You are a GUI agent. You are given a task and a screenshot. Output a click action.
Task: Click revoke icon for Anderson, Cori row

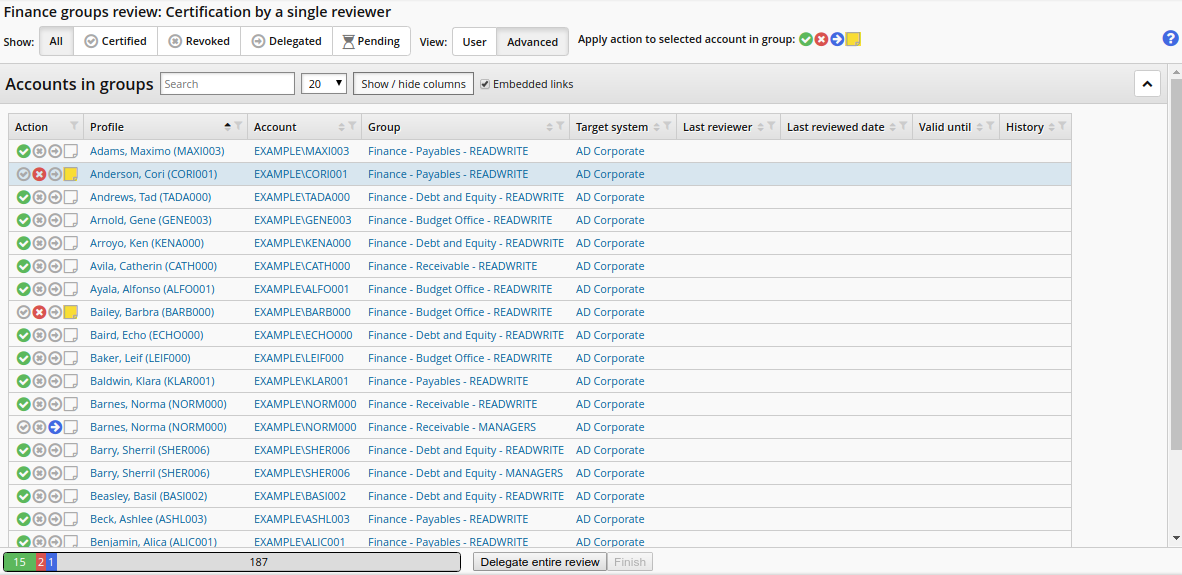pyautogui.click(x=39, y=174)
